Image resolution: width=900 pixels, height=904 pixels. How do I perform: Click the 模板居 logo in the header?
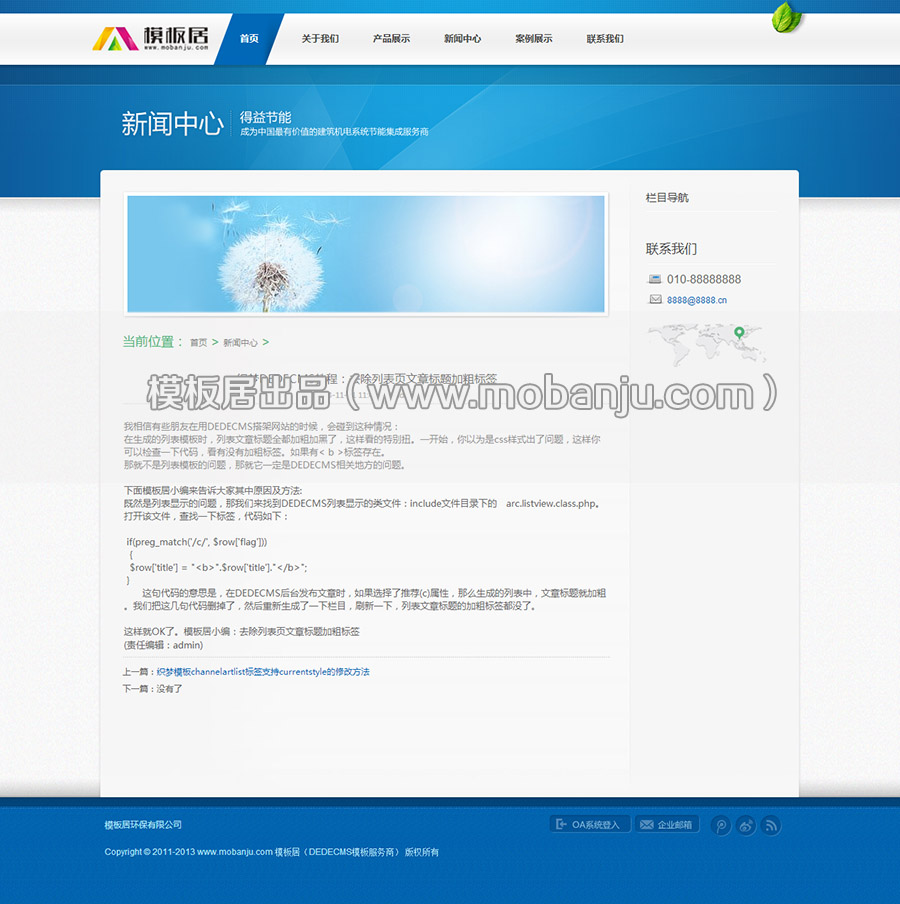click(x=151, y=38)
